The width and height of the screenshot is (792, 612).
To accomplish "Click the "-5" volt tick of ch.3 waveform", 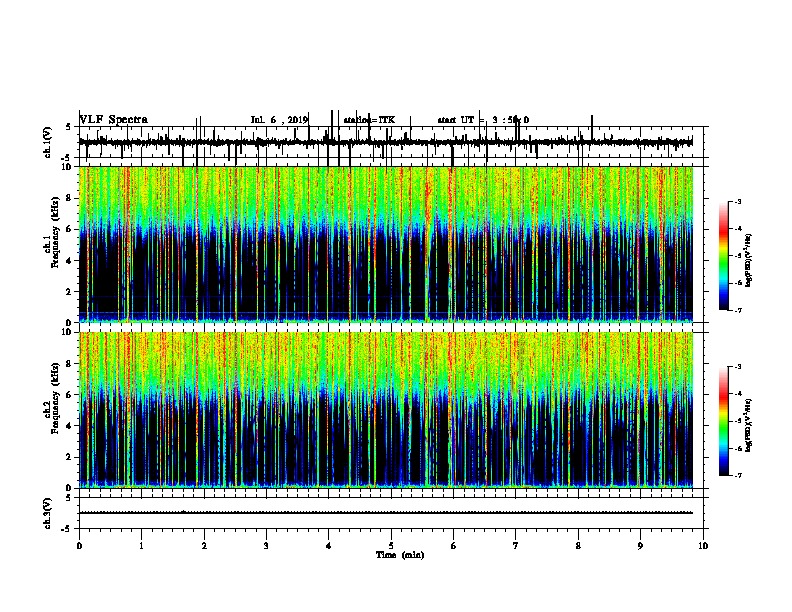I will [67, 529].
